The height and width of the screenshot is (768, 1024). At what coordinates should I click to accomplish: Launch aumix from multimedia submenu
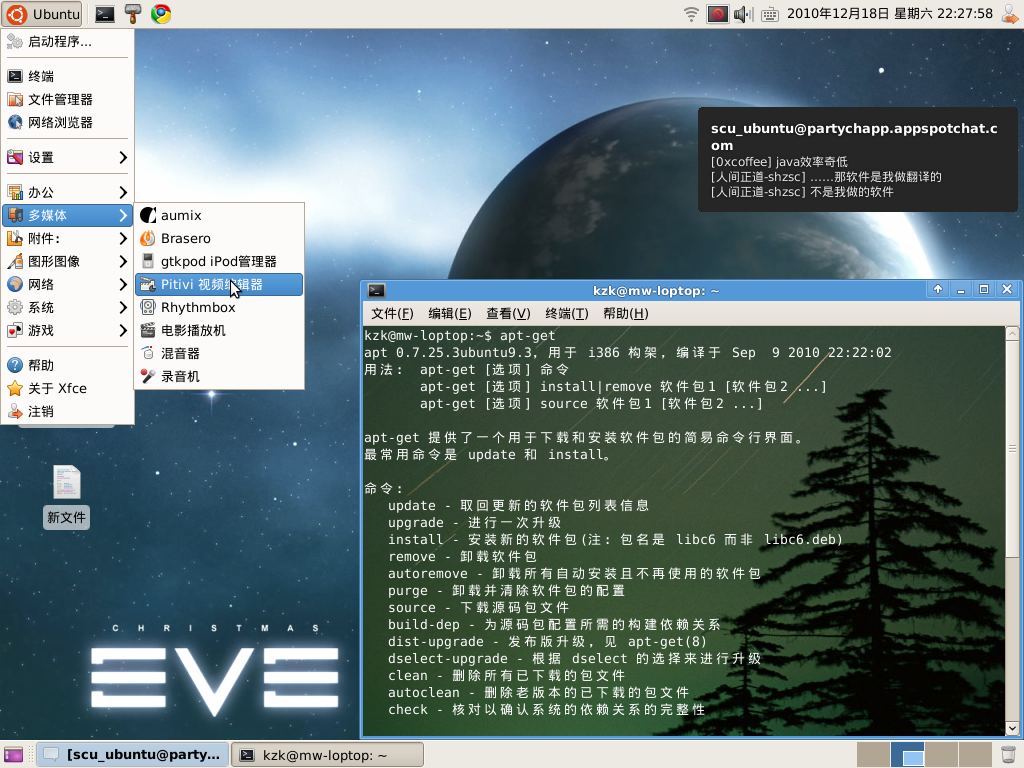219,216
